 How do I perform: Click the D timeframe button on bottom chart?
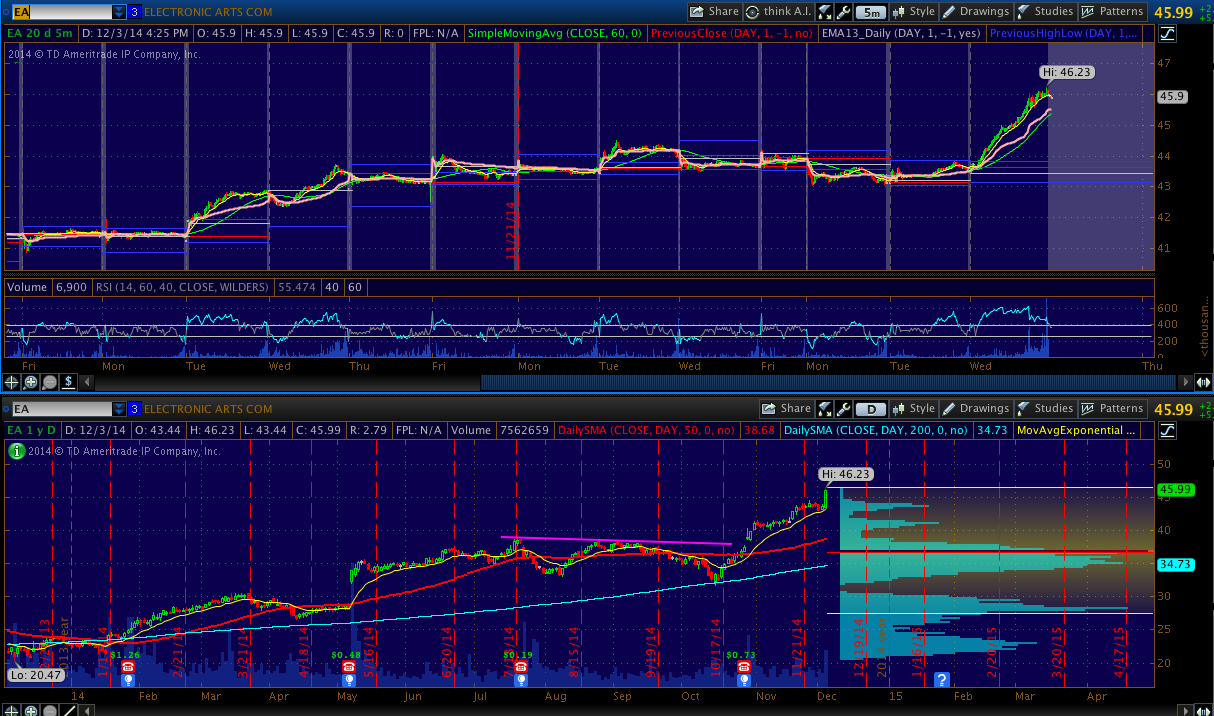[x=871, y=409]
